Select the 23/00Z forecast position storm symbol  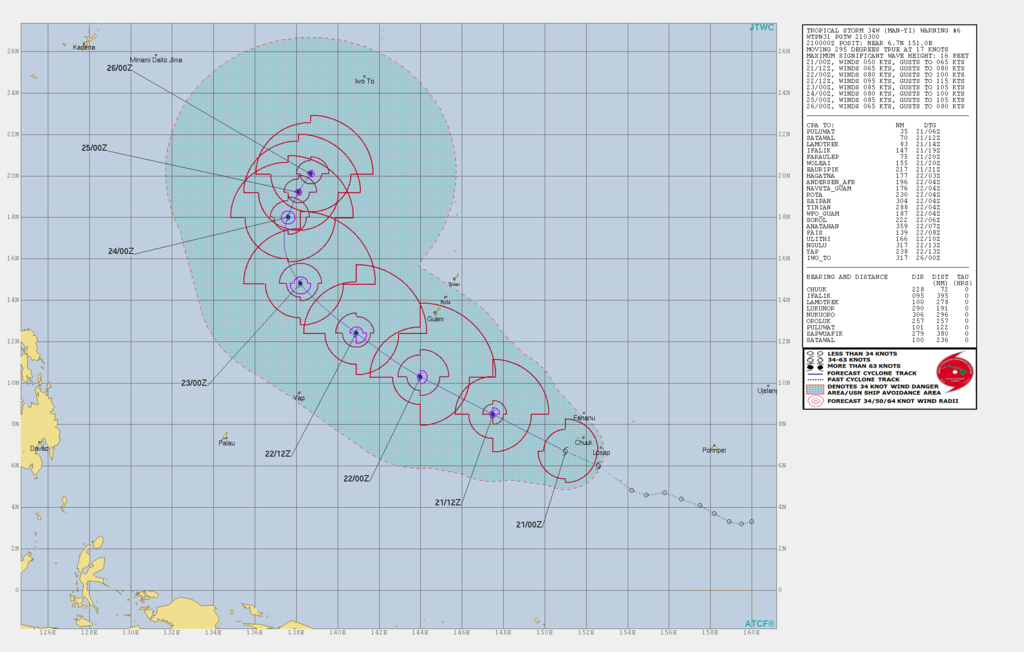pos(300,284)
